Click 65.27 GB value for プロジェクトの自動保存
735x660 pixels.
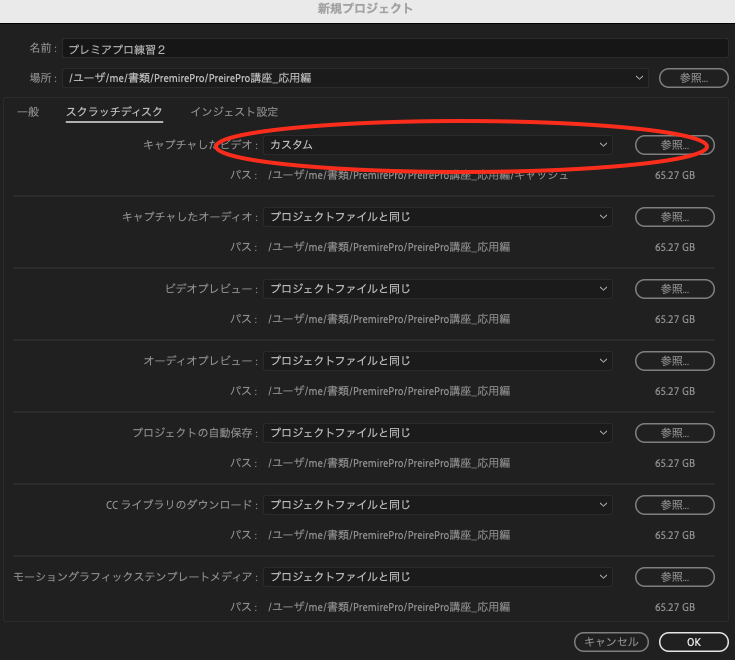pyautogui.click(x=675, y=463)
